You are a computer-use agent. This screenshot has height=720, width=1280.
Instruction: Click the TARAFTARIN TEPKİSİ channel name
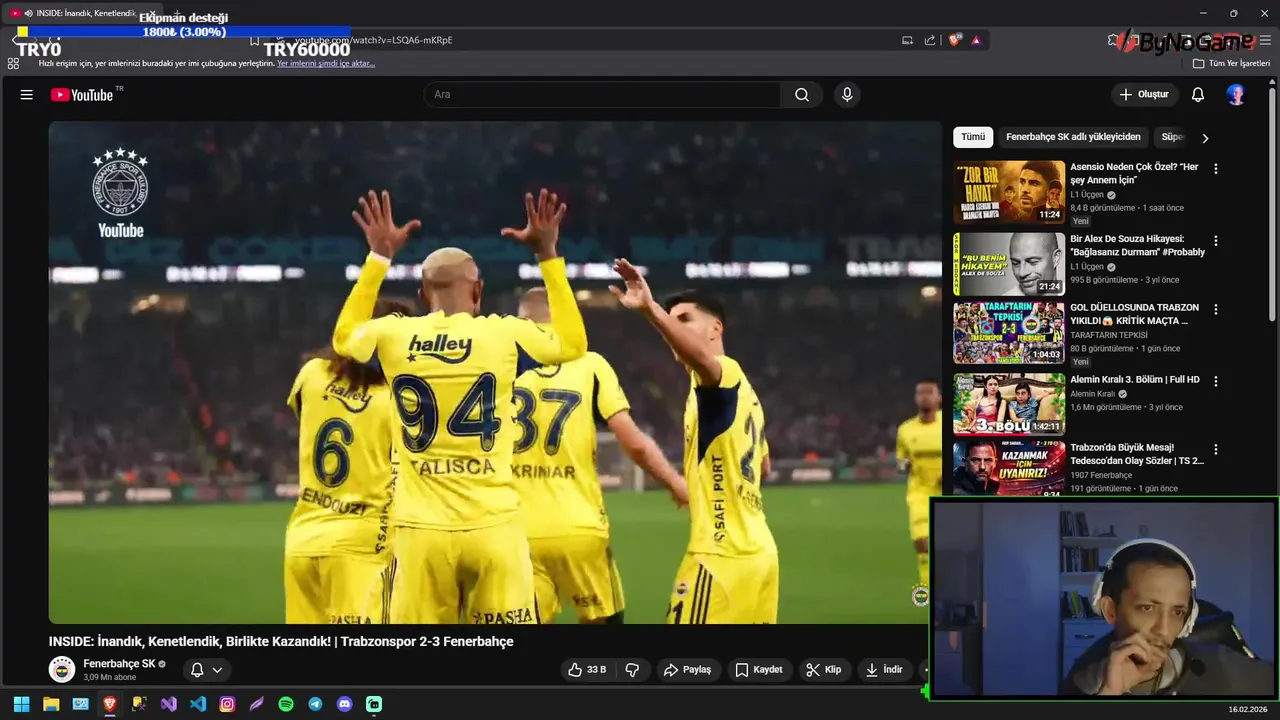[x=1109, y=335]
